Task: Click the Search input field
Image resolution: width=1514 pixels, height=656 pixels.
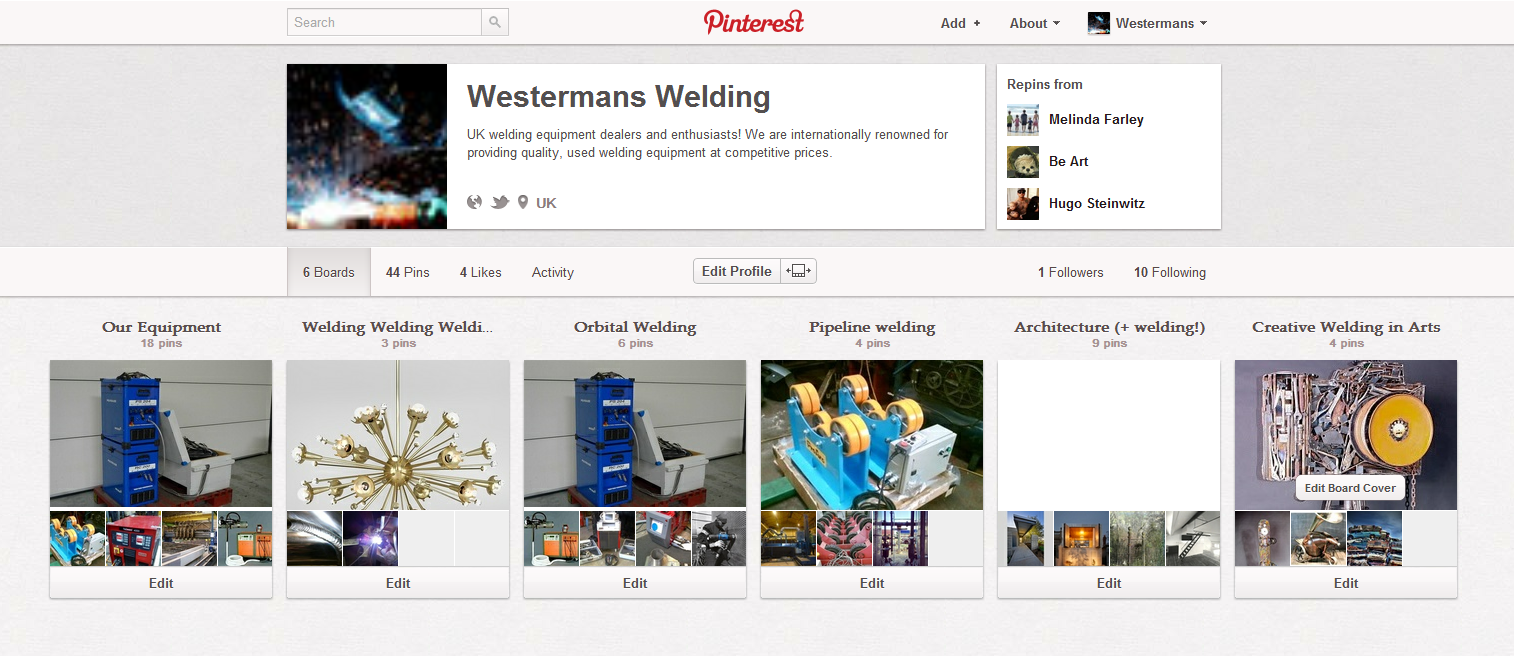Action: click(384, 22)
